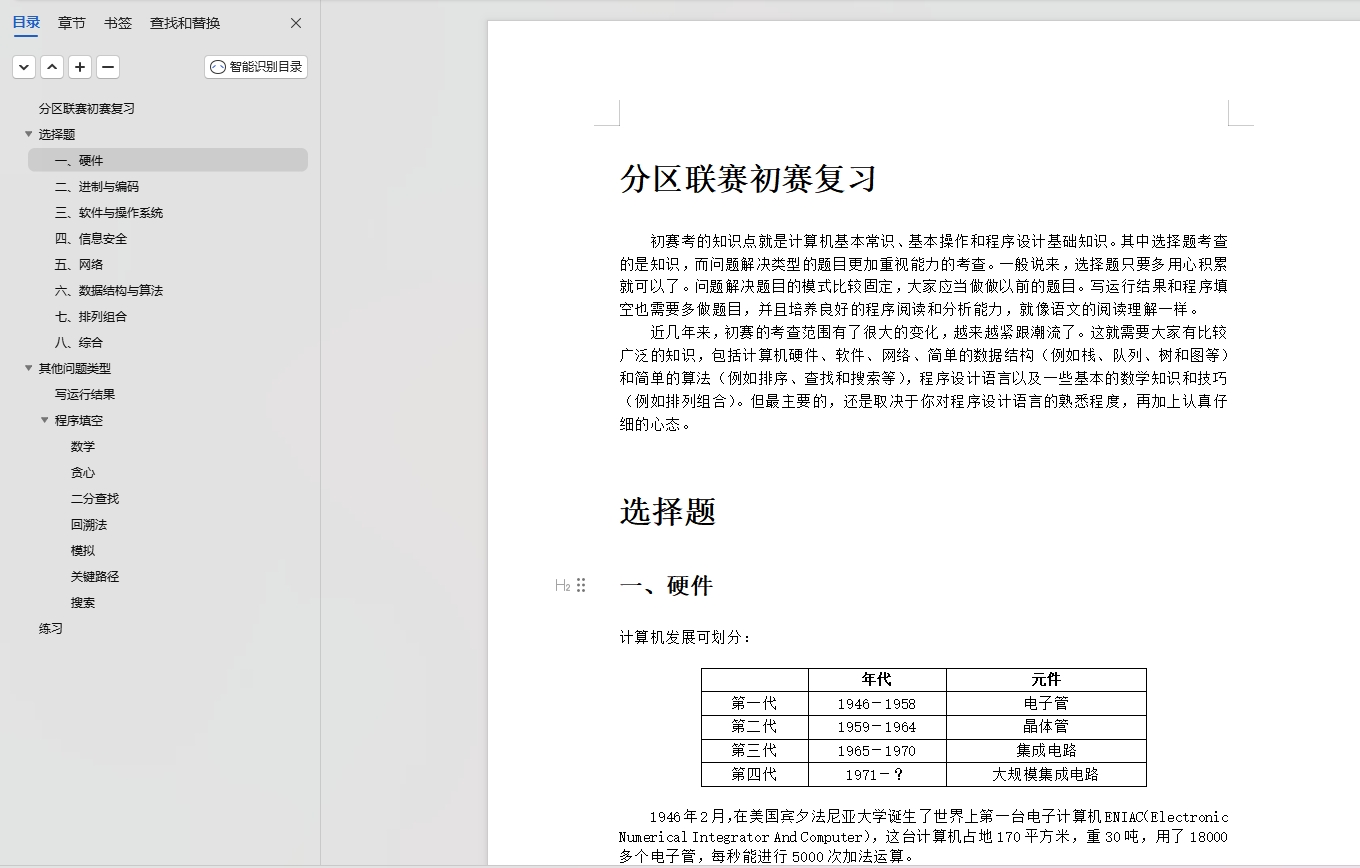
Task: Click the 晶体管 table cell
Action: pyautogui.click(x=1046, y=727)
